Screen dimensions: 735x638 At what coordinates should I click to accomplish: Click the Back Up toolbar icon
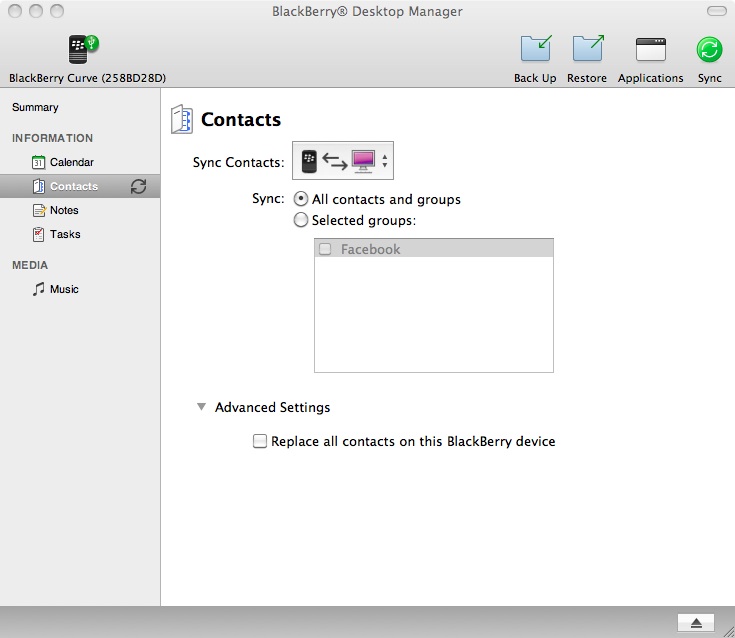point(535,49)
